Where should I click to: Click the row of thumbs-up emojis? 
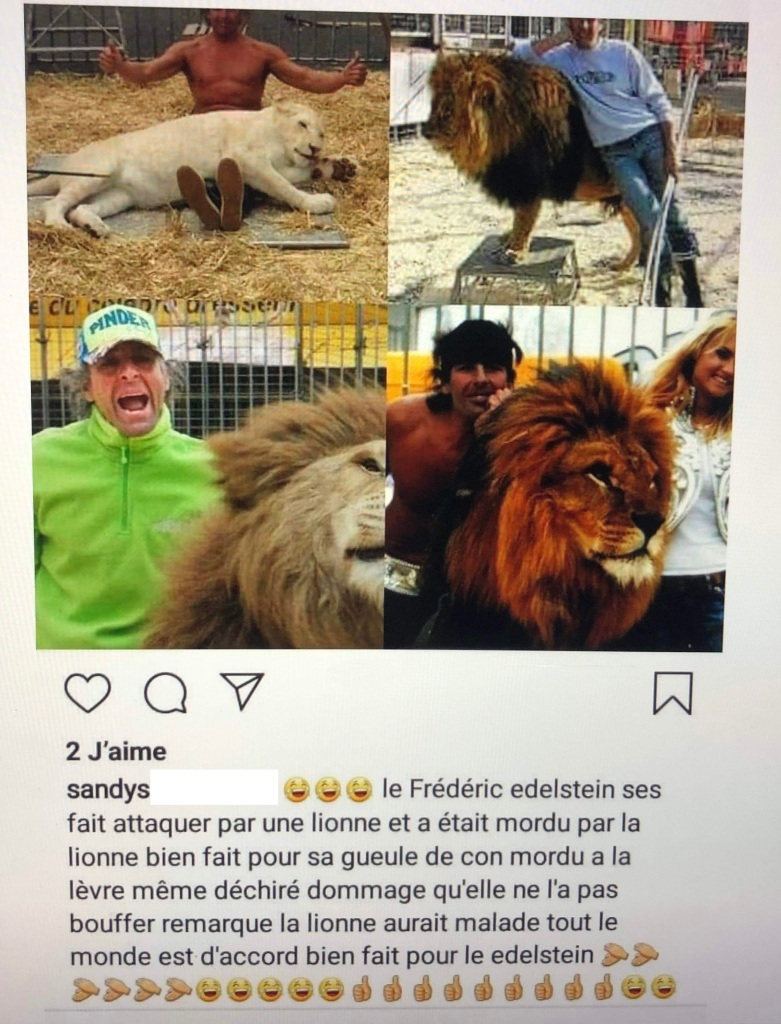482,988
